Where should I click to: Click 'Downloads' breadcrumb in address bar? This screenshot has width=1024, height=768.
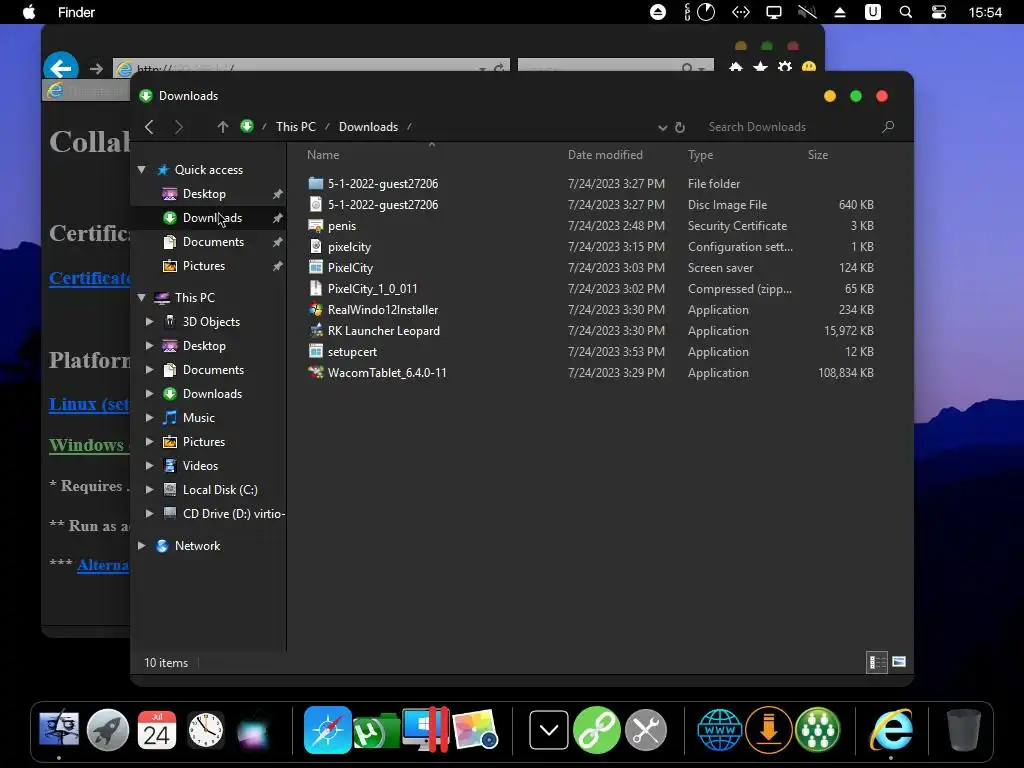click(368, 127)
